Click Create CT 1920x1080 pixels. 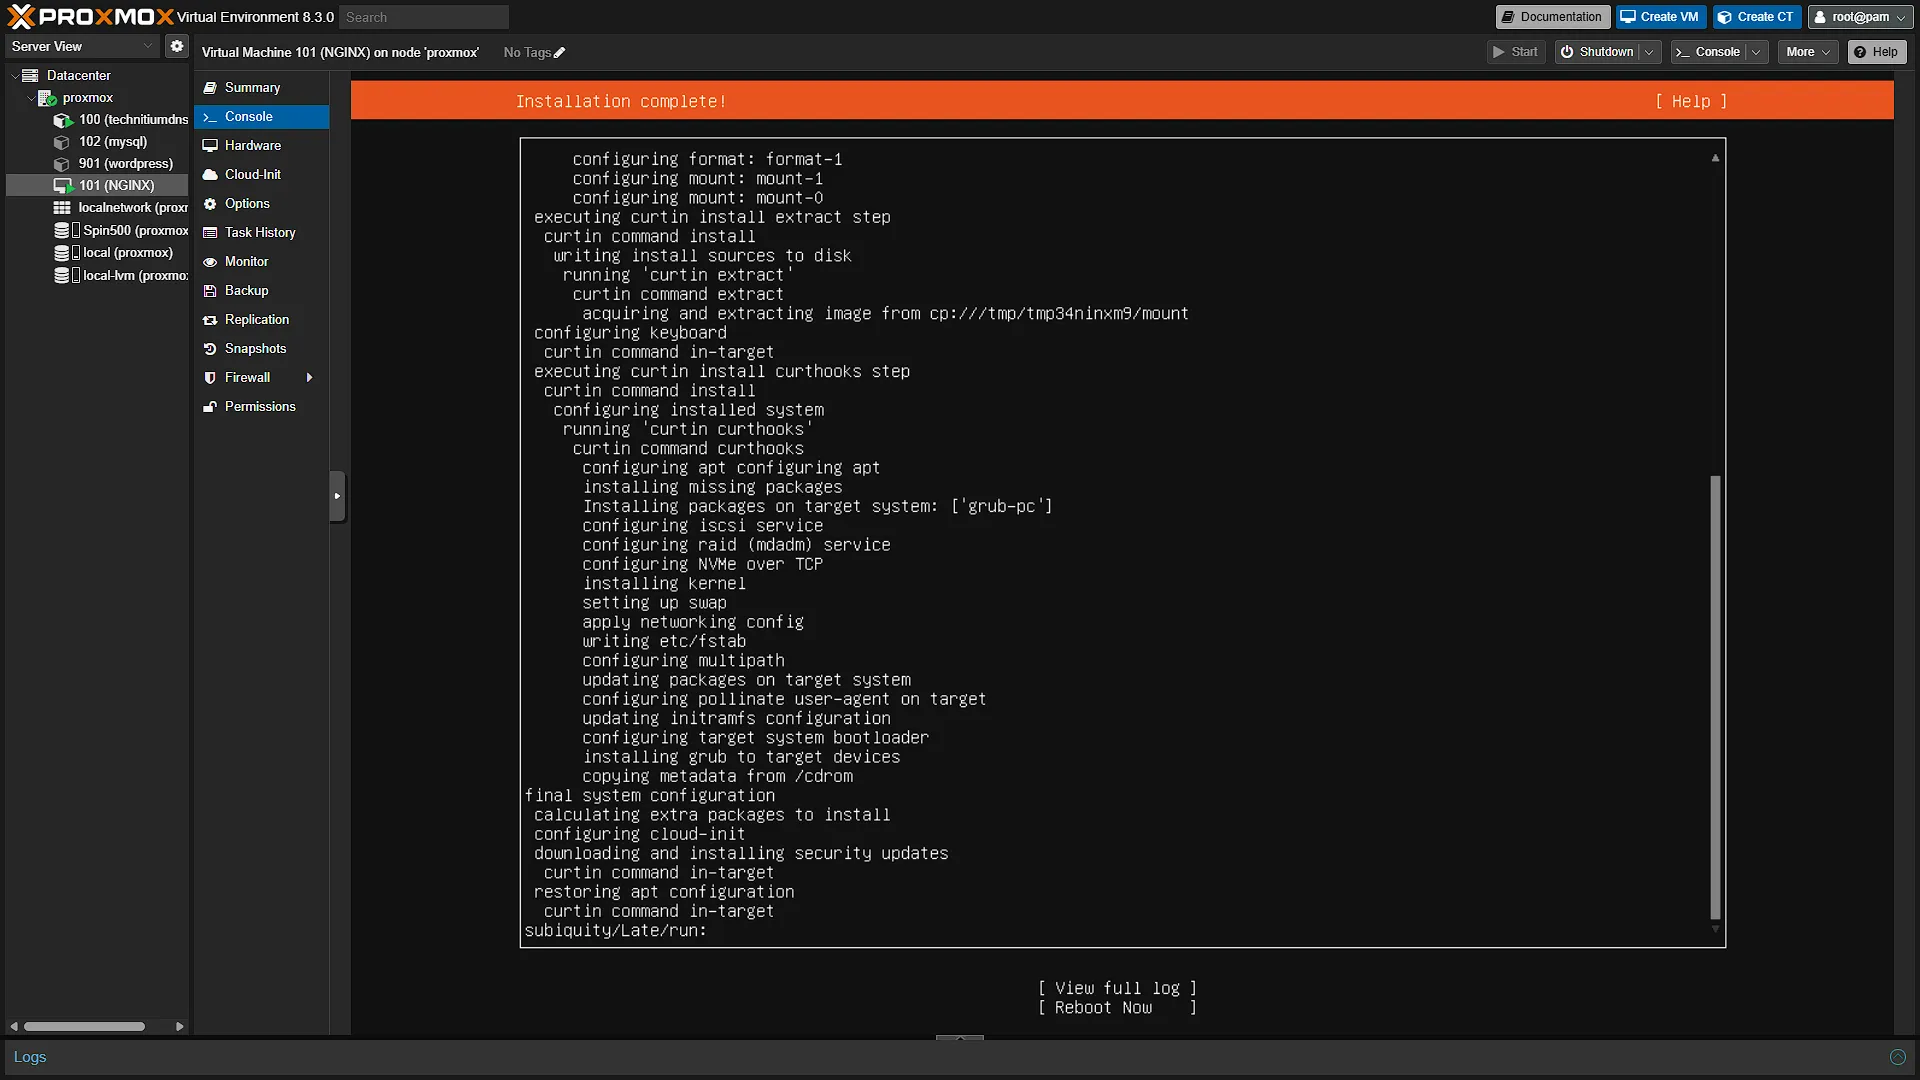click(1756, 17)
